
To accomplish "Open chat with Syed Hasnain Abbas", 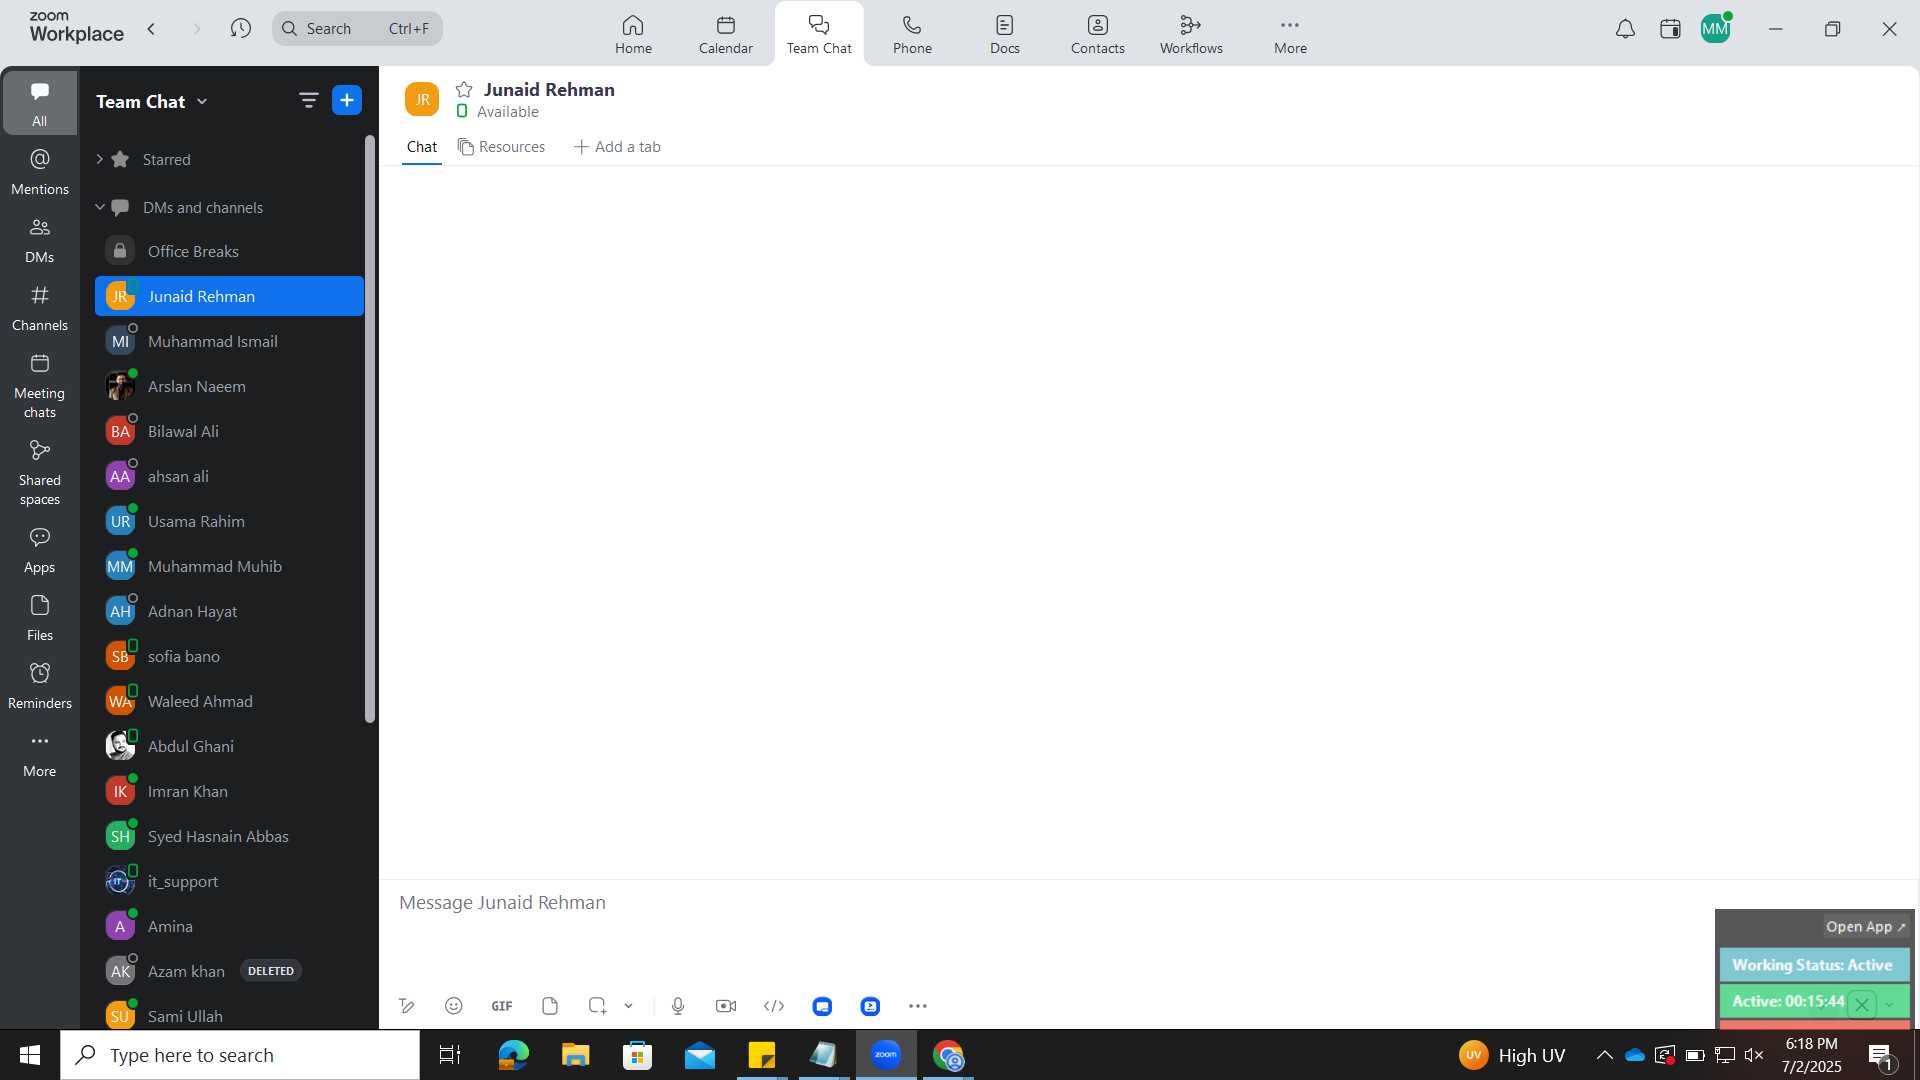I will (229, 836).
